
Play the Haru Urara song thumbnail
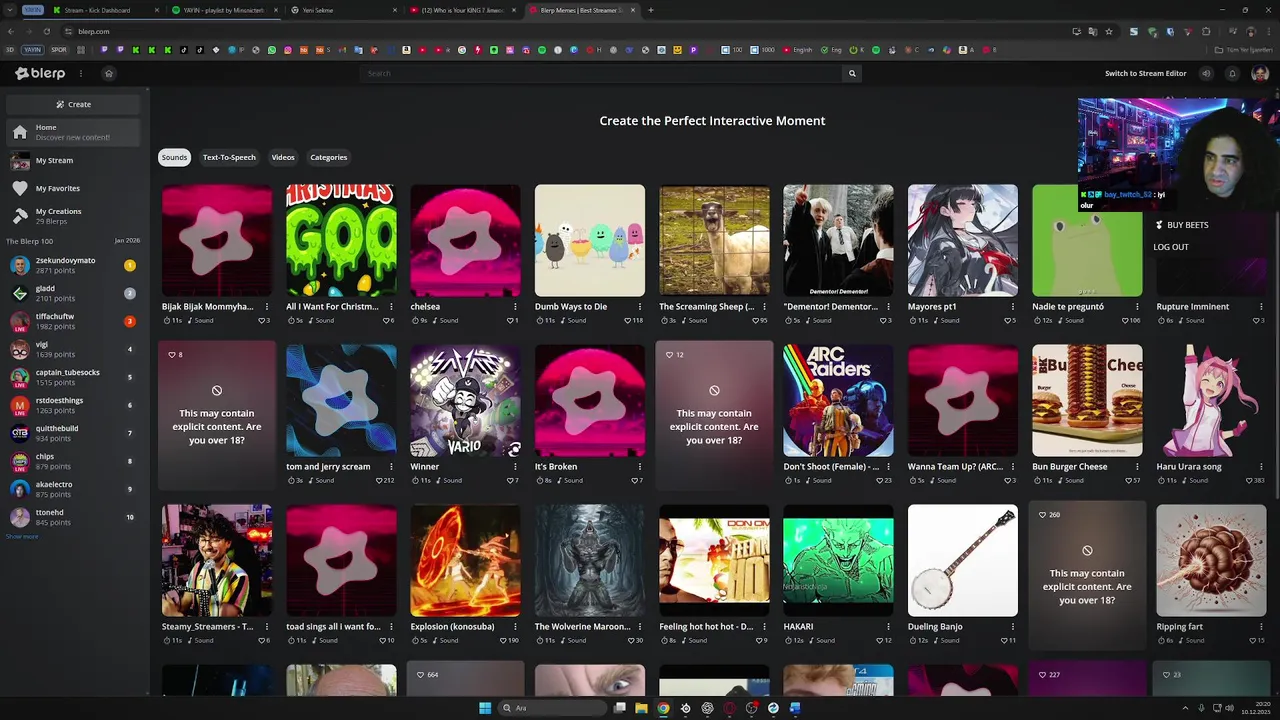click(1211, 400)
